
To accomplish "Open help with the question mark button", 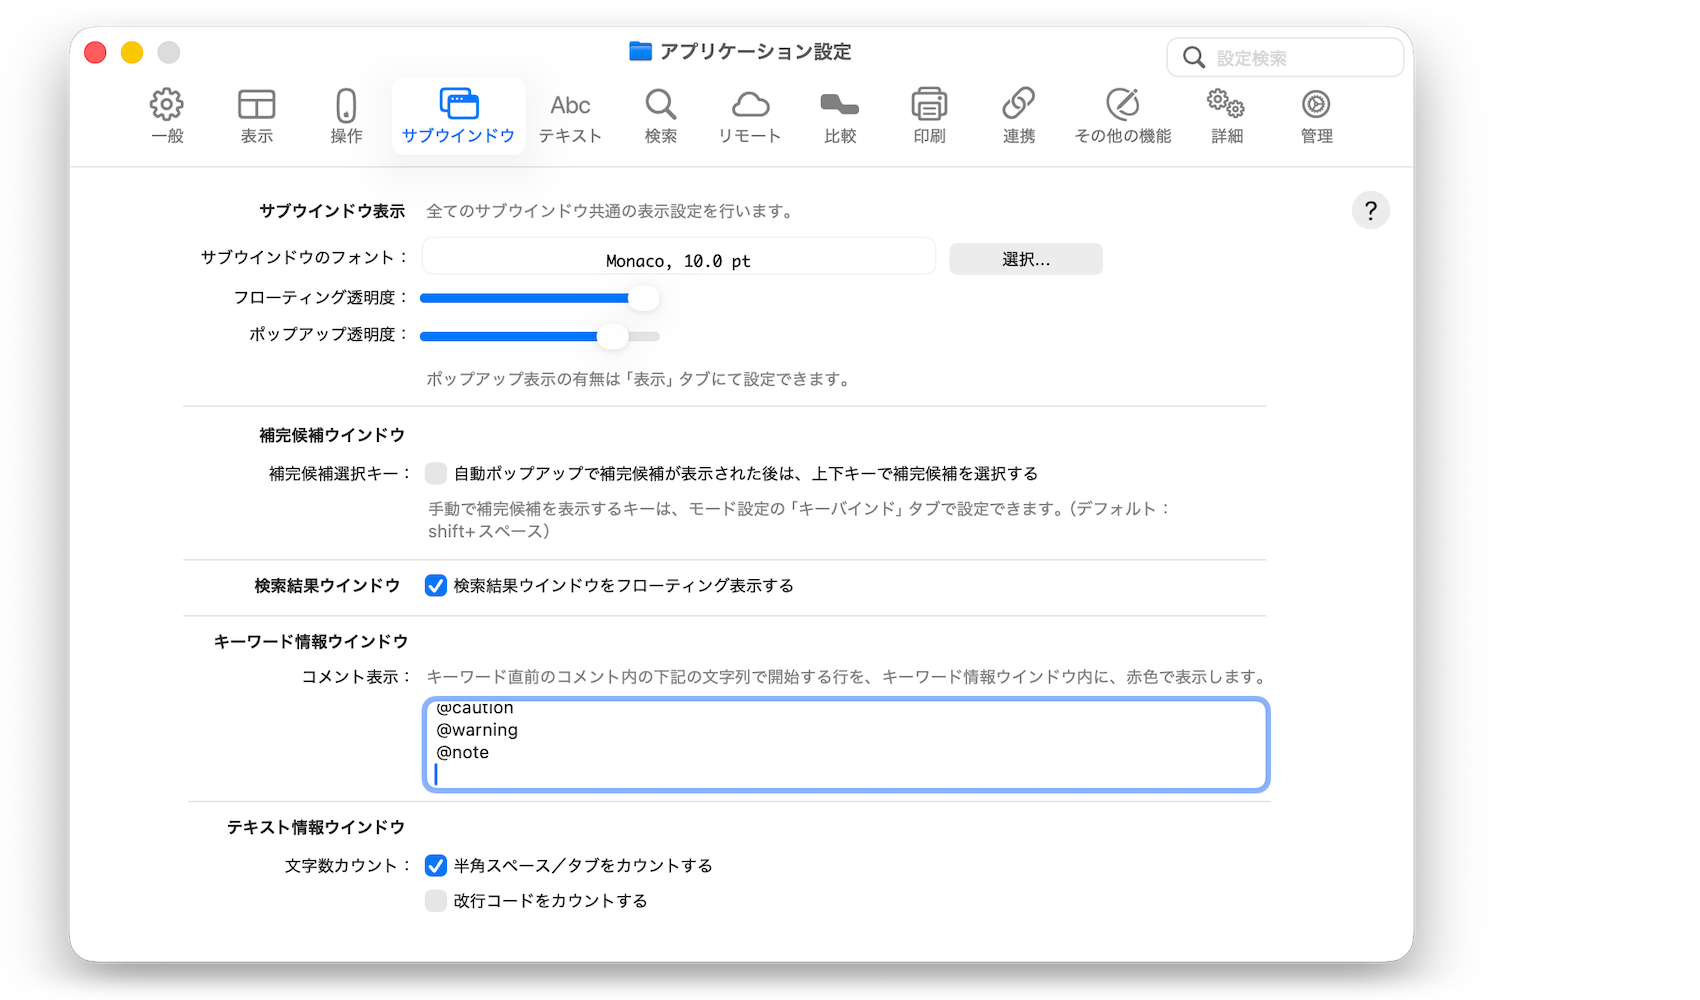I will 1370,211.
